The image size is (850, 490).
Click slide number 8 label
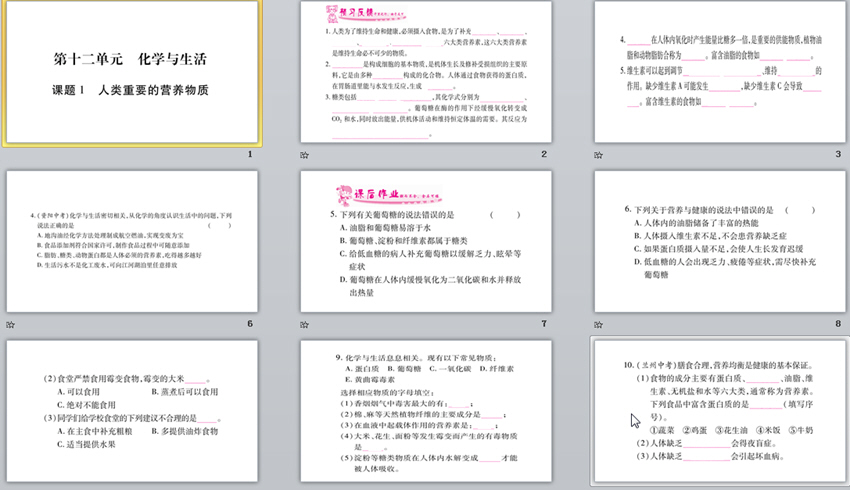(838, 324)
